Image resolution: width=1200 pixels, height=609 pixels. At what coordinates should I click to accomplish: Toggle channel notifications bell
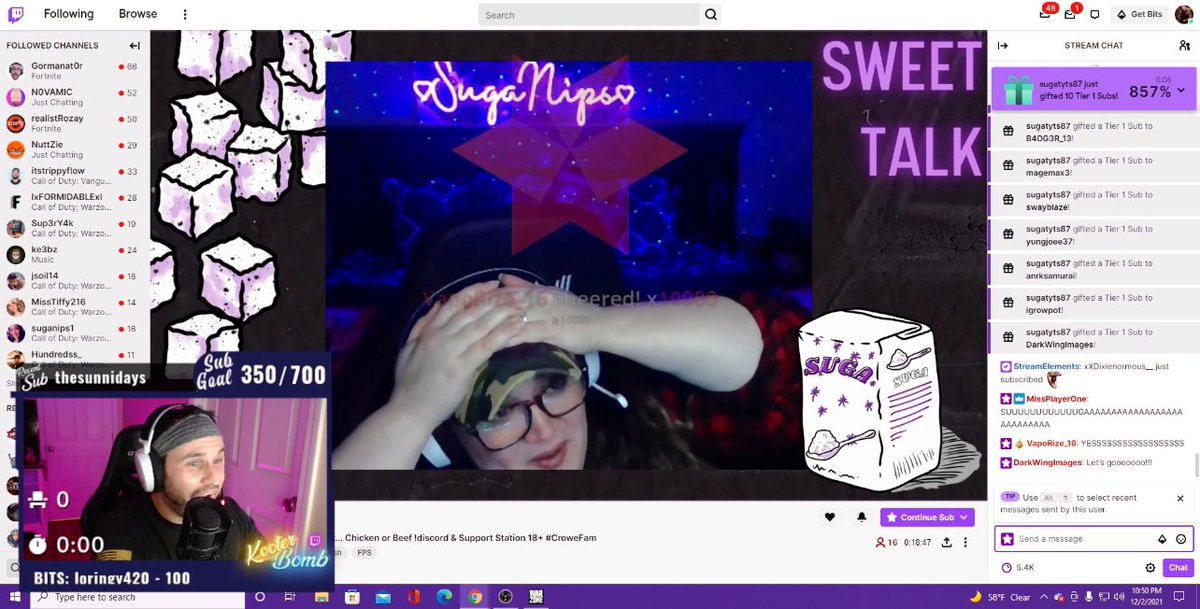click(861, 517)
